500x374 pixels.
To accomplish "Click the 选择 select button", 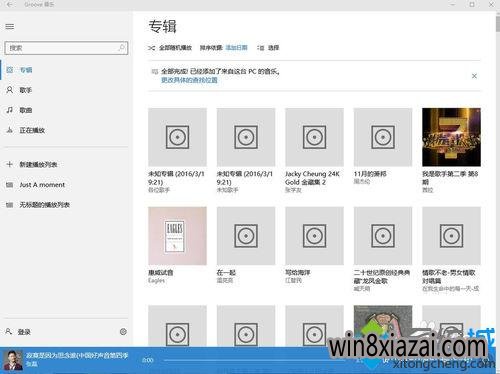I will point(268,48).
